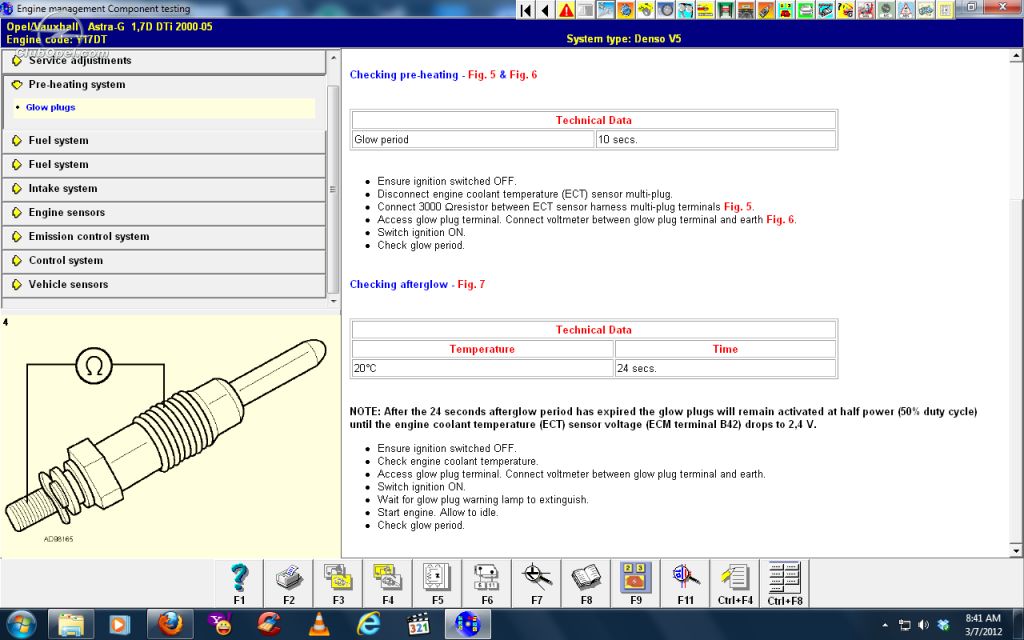The height and width of the screenshot is (640, 1024).
Task: Click the volume speaker tray icon
Action: tap(923, 625)
